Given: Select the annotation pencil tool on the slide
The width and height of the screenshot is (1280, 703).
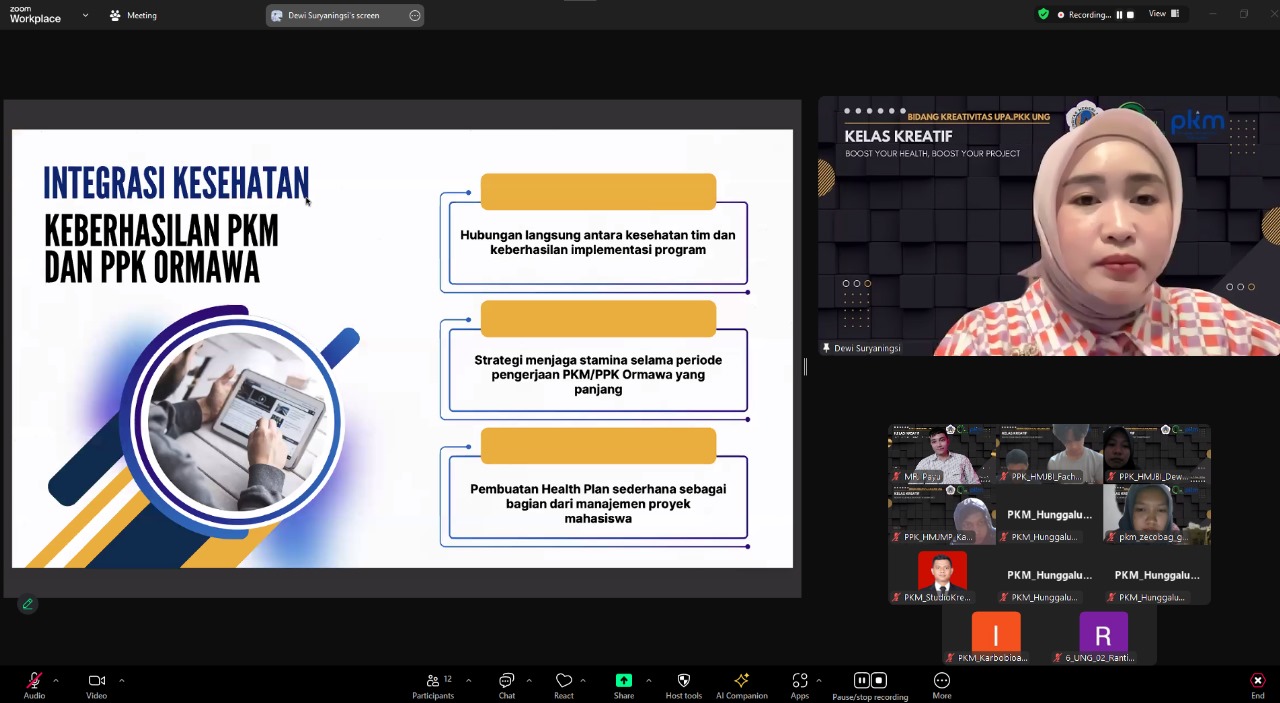Looking at the screenshot, I should click(x=28, y=604).
